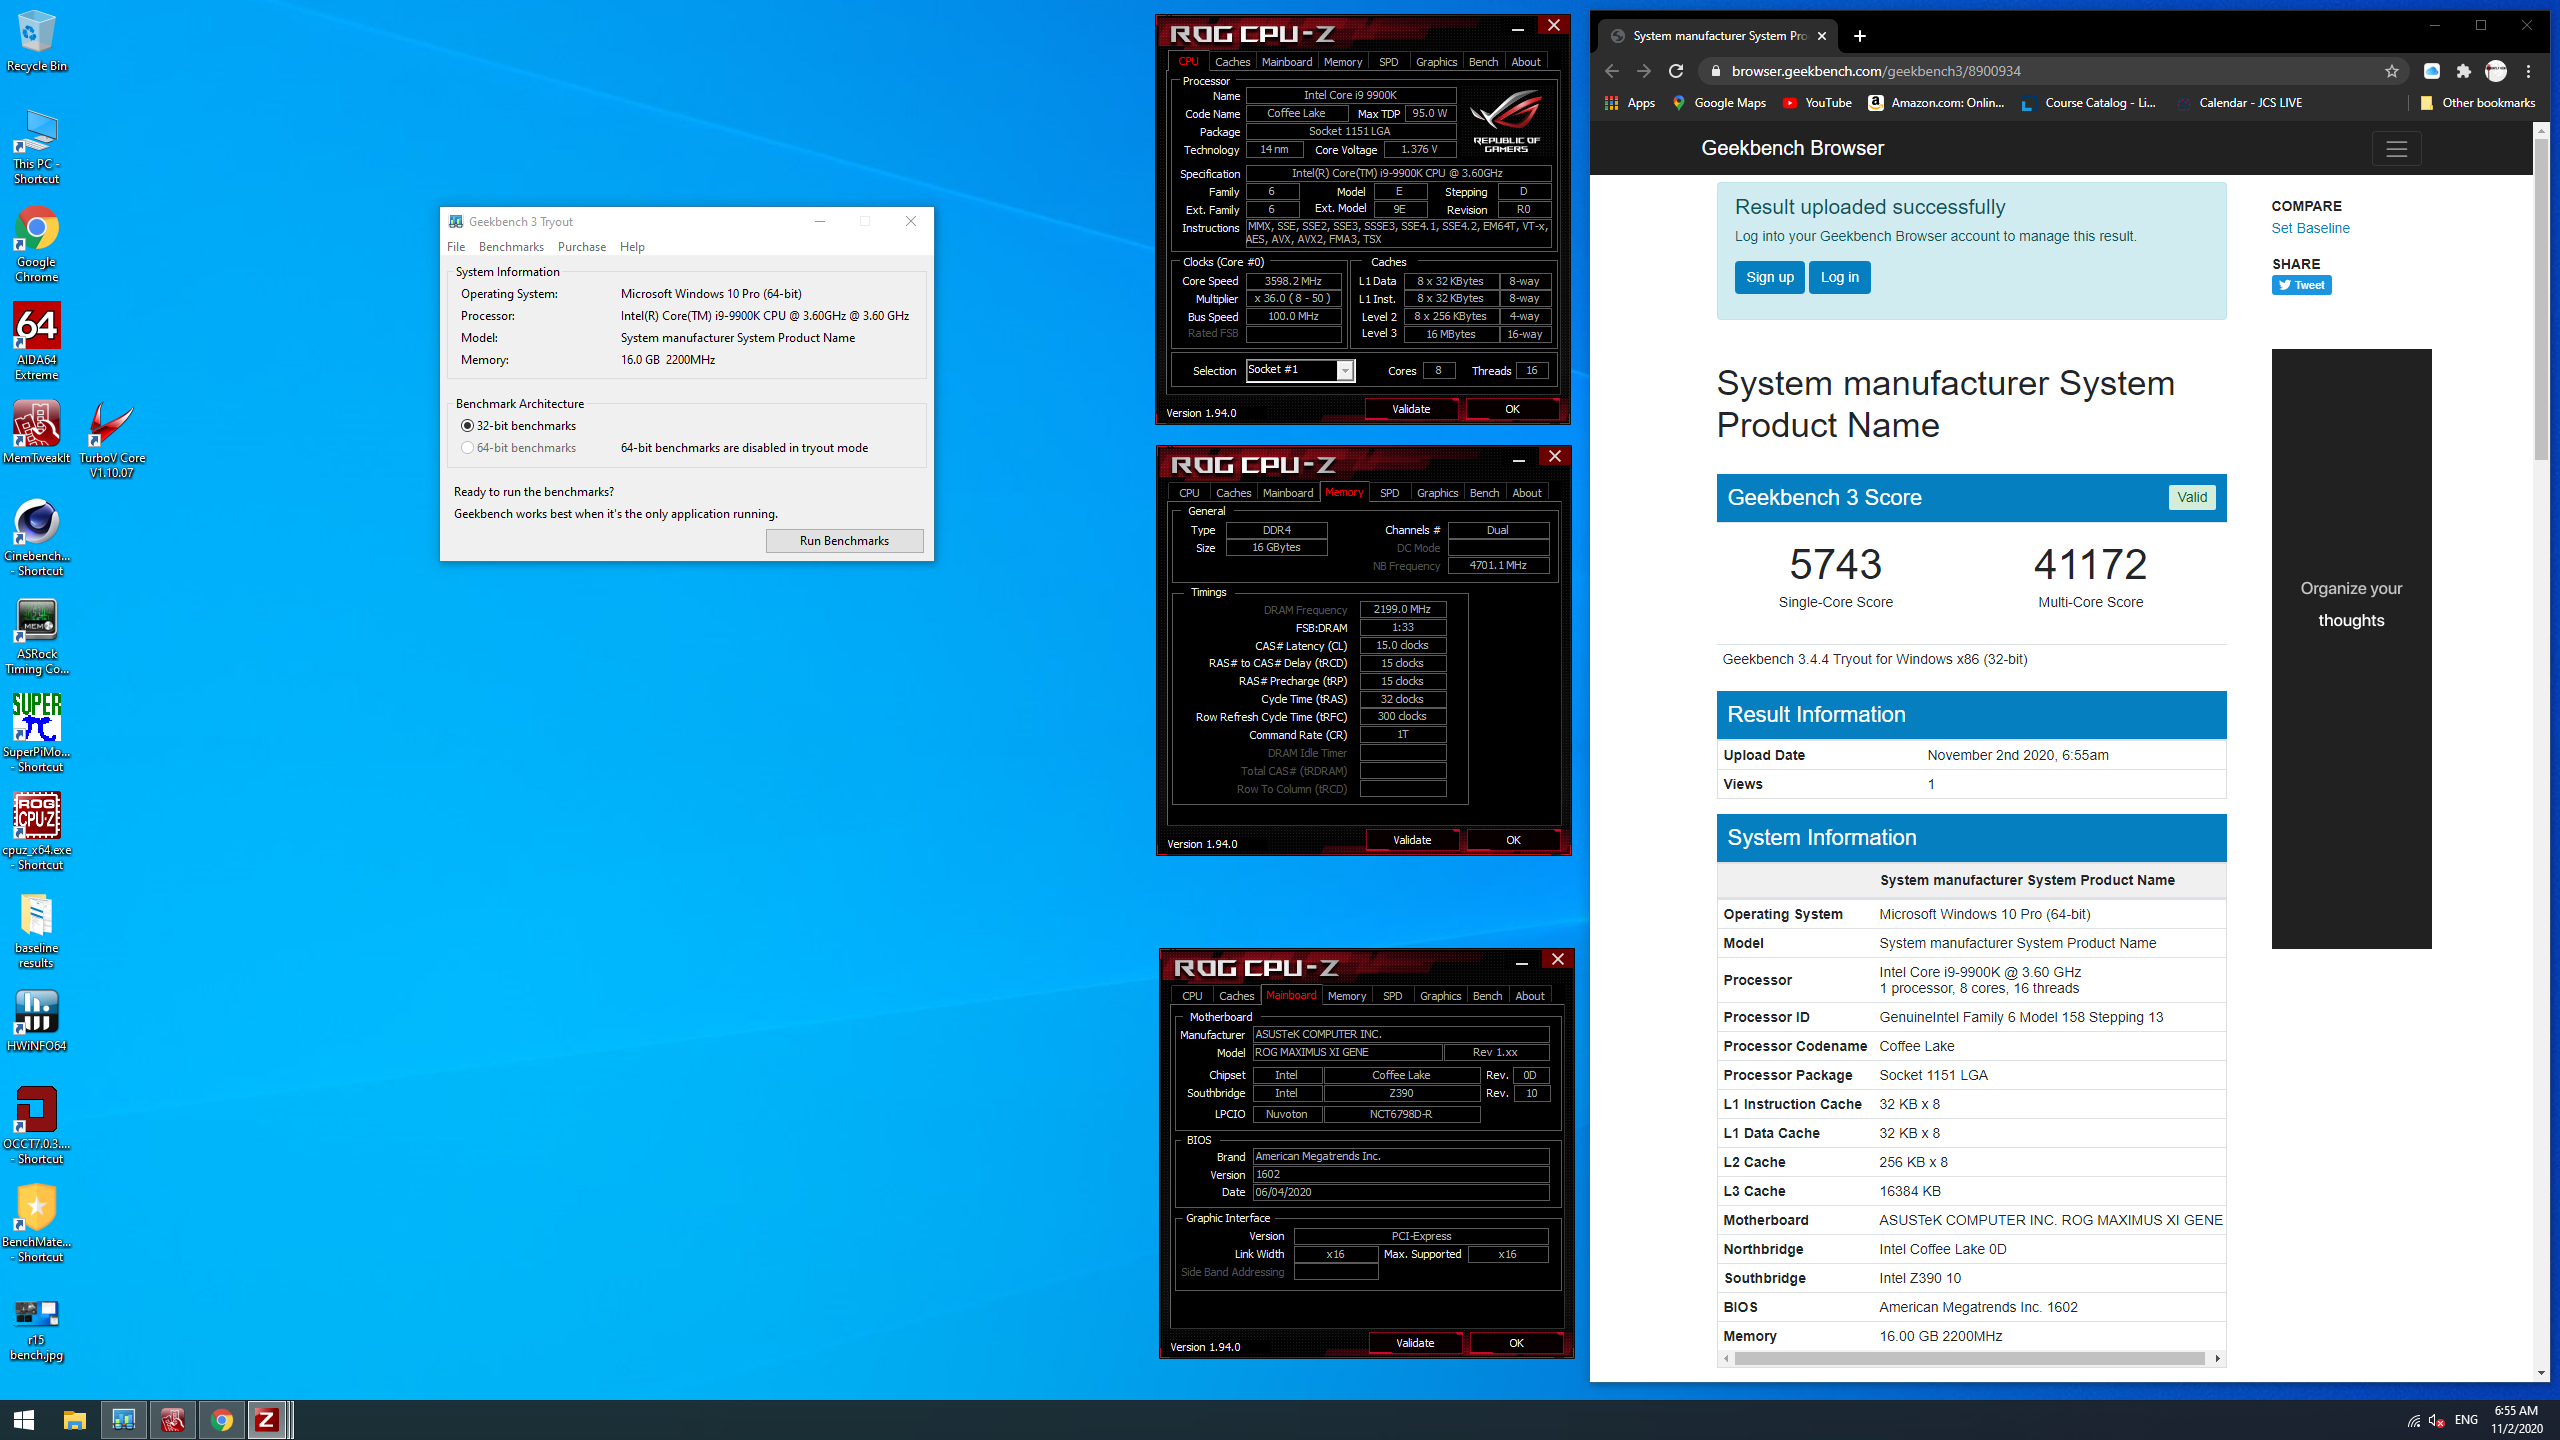The height and width of the screenshot is (1440, 2560).
Task: Open TurboV Core V1.10.07 desktop icon
Action: [112, 440]
